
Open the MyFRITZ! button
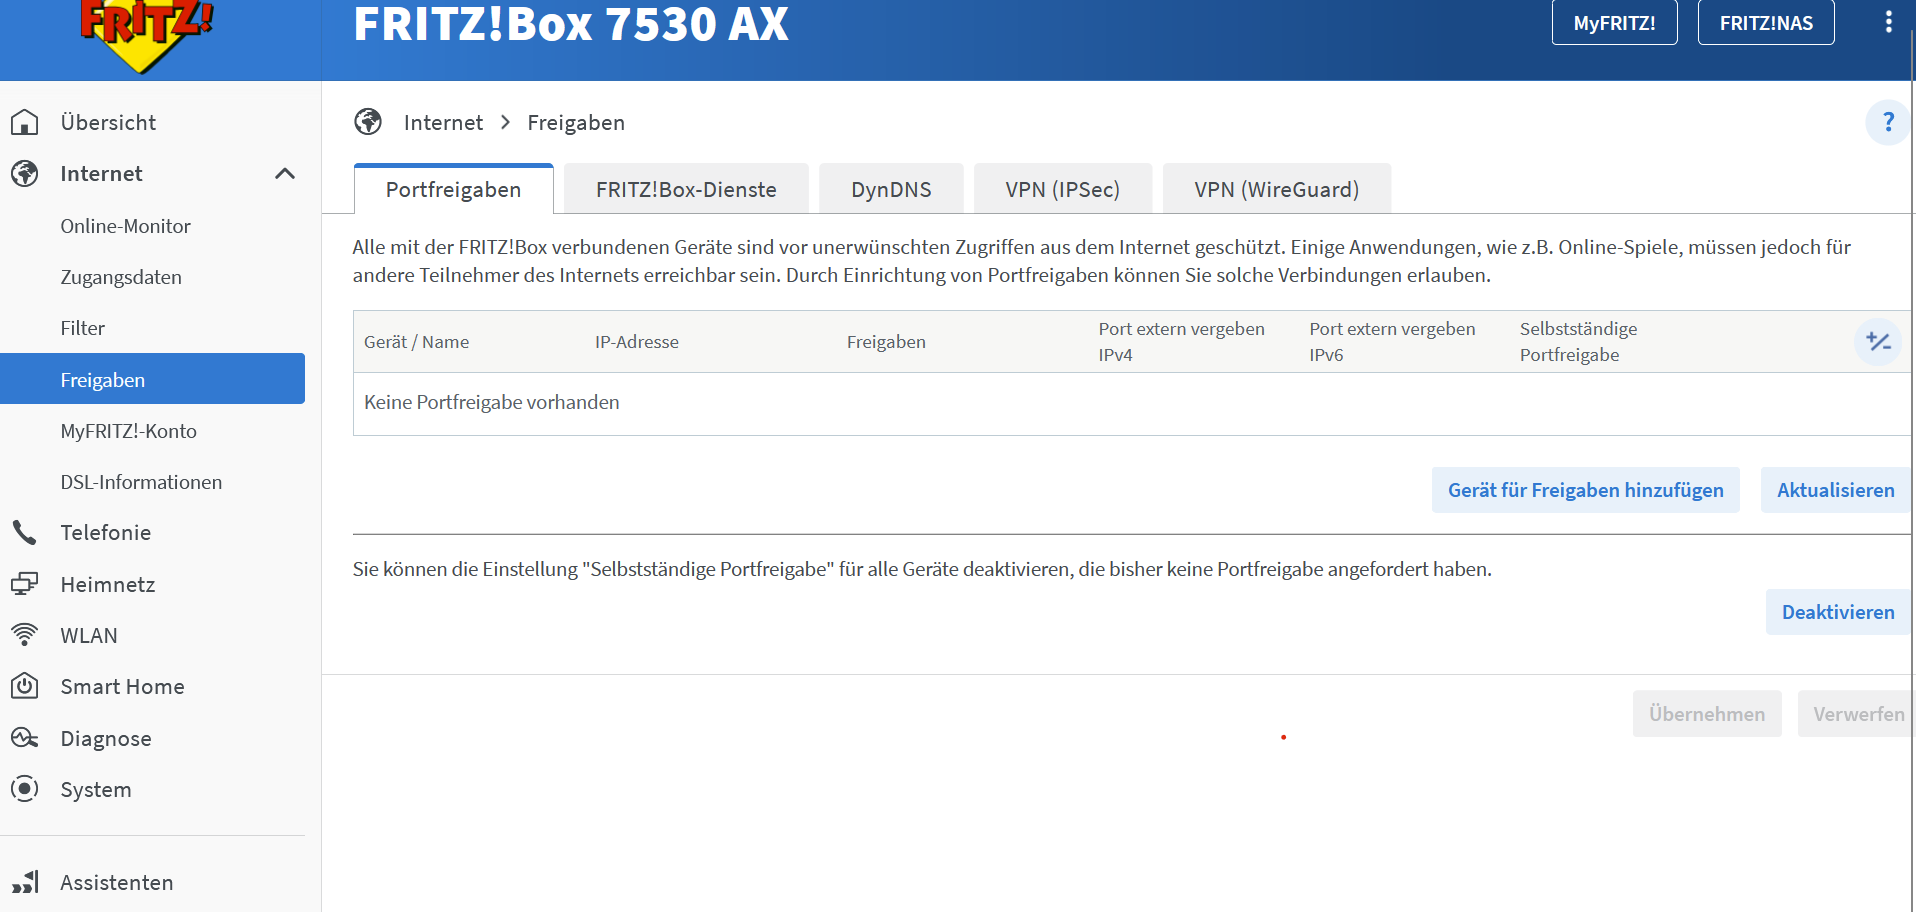coord(1614,22)
